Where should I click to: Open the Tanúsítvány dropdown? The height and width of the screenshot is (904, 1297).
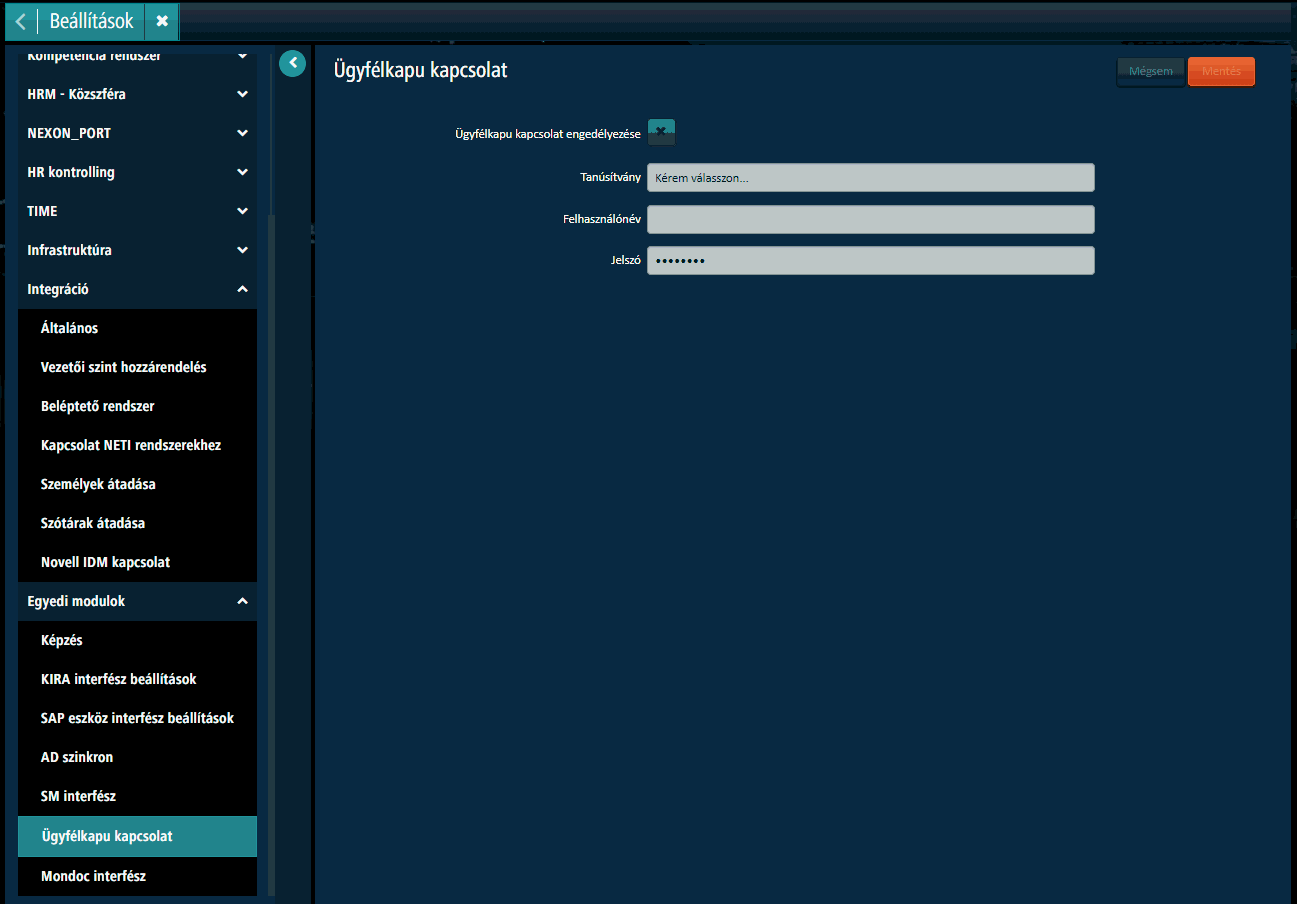click(870, 177)
